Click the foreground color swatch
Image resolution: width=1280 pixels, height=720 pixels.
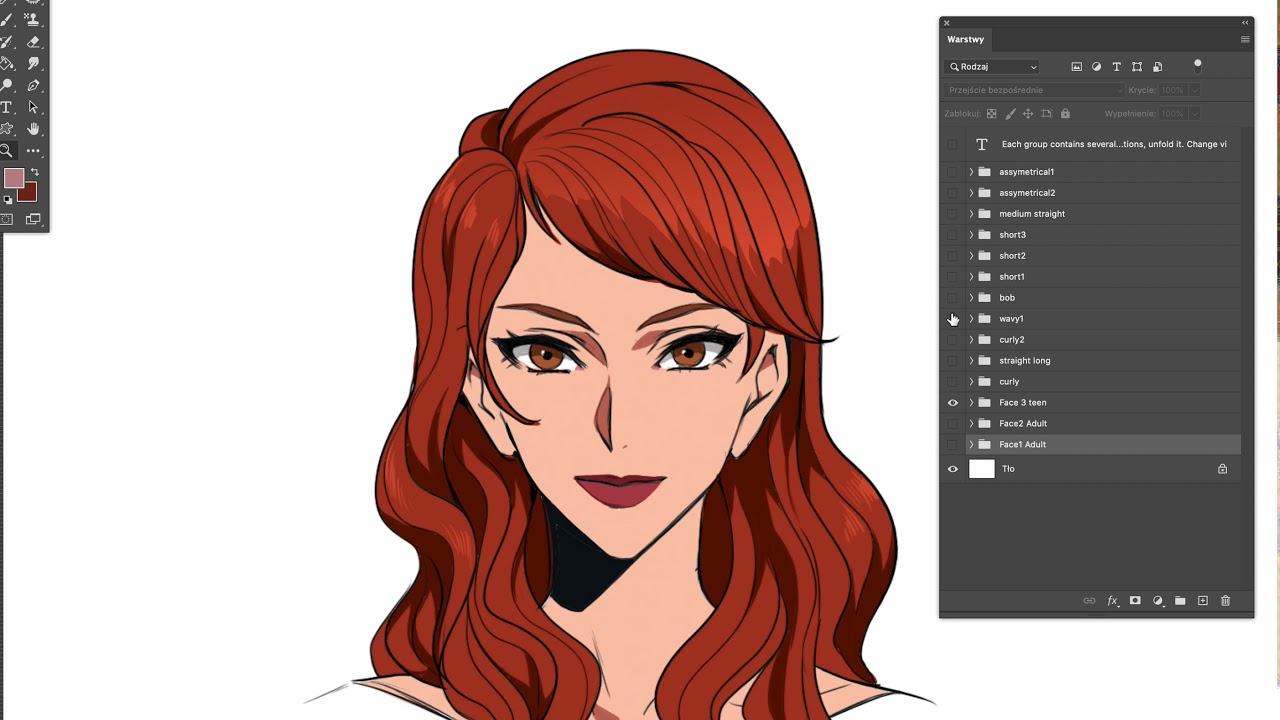13,178
